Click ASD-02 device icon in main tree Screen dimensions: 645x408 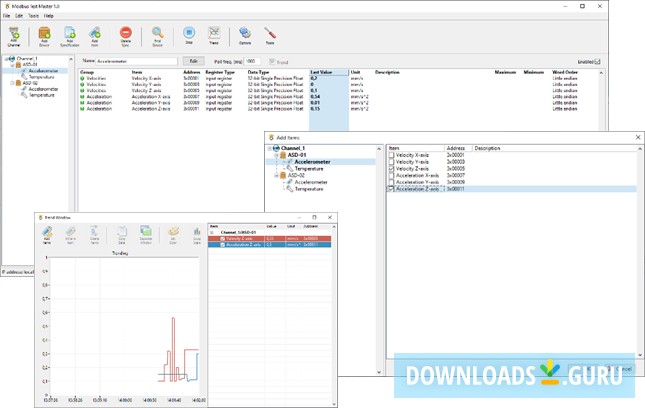click(18, 83)
